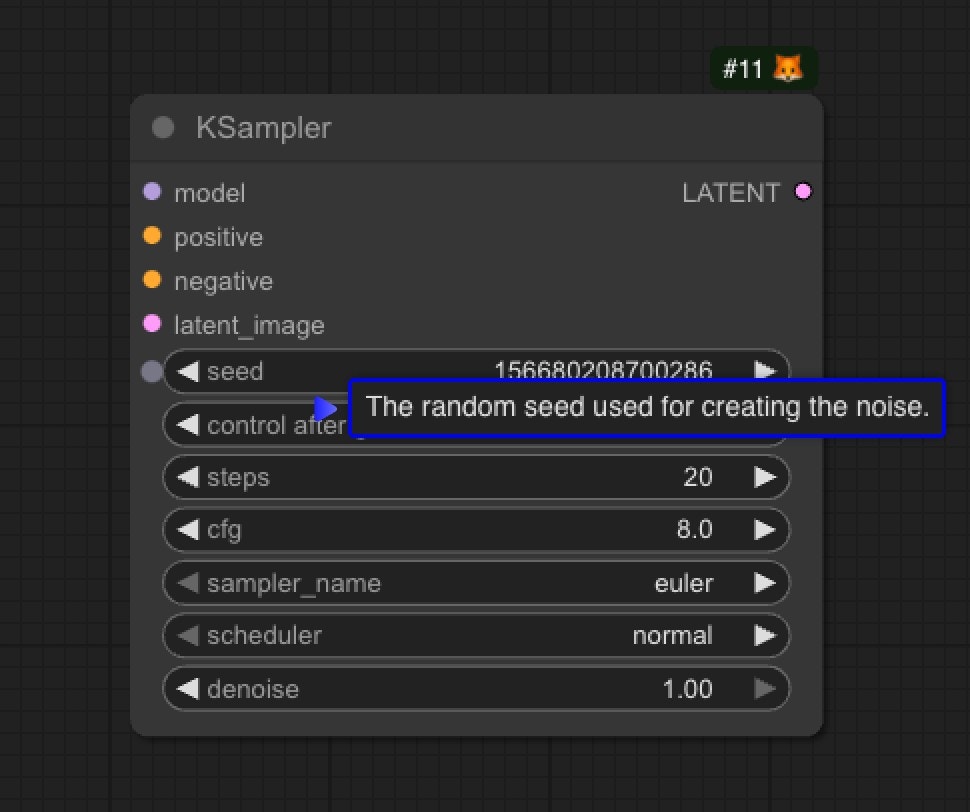Increase steps using the right arrow
Viewport: 970px width, 812px height.
(x=766, y=477)
